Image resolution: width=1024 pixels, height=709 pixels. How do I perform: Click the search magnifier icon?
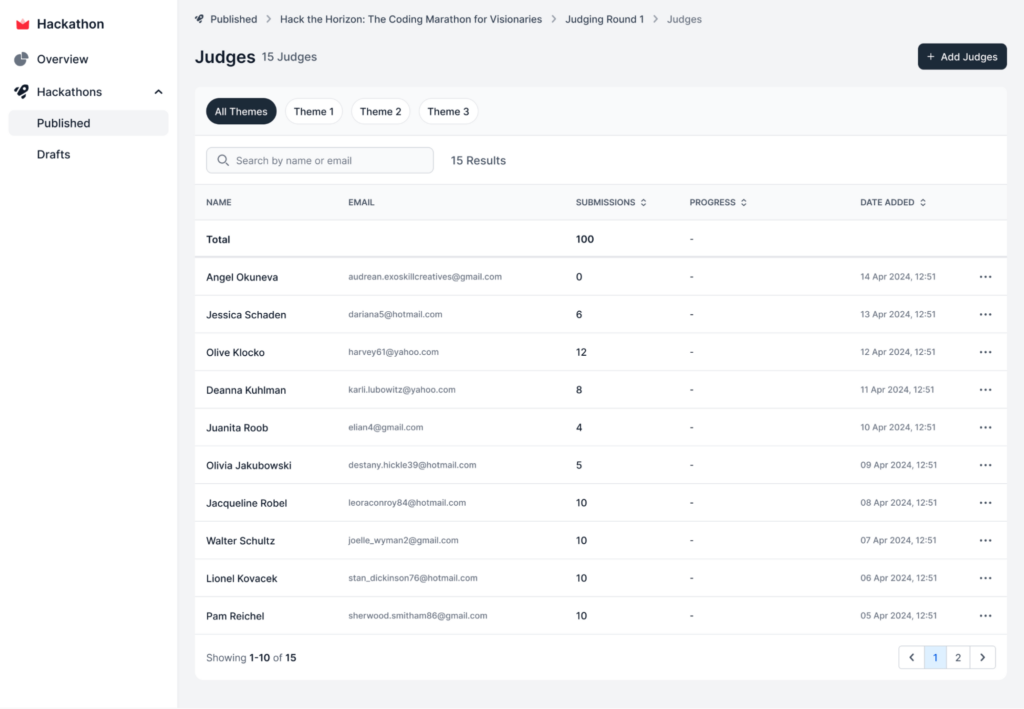pos(223,161)
